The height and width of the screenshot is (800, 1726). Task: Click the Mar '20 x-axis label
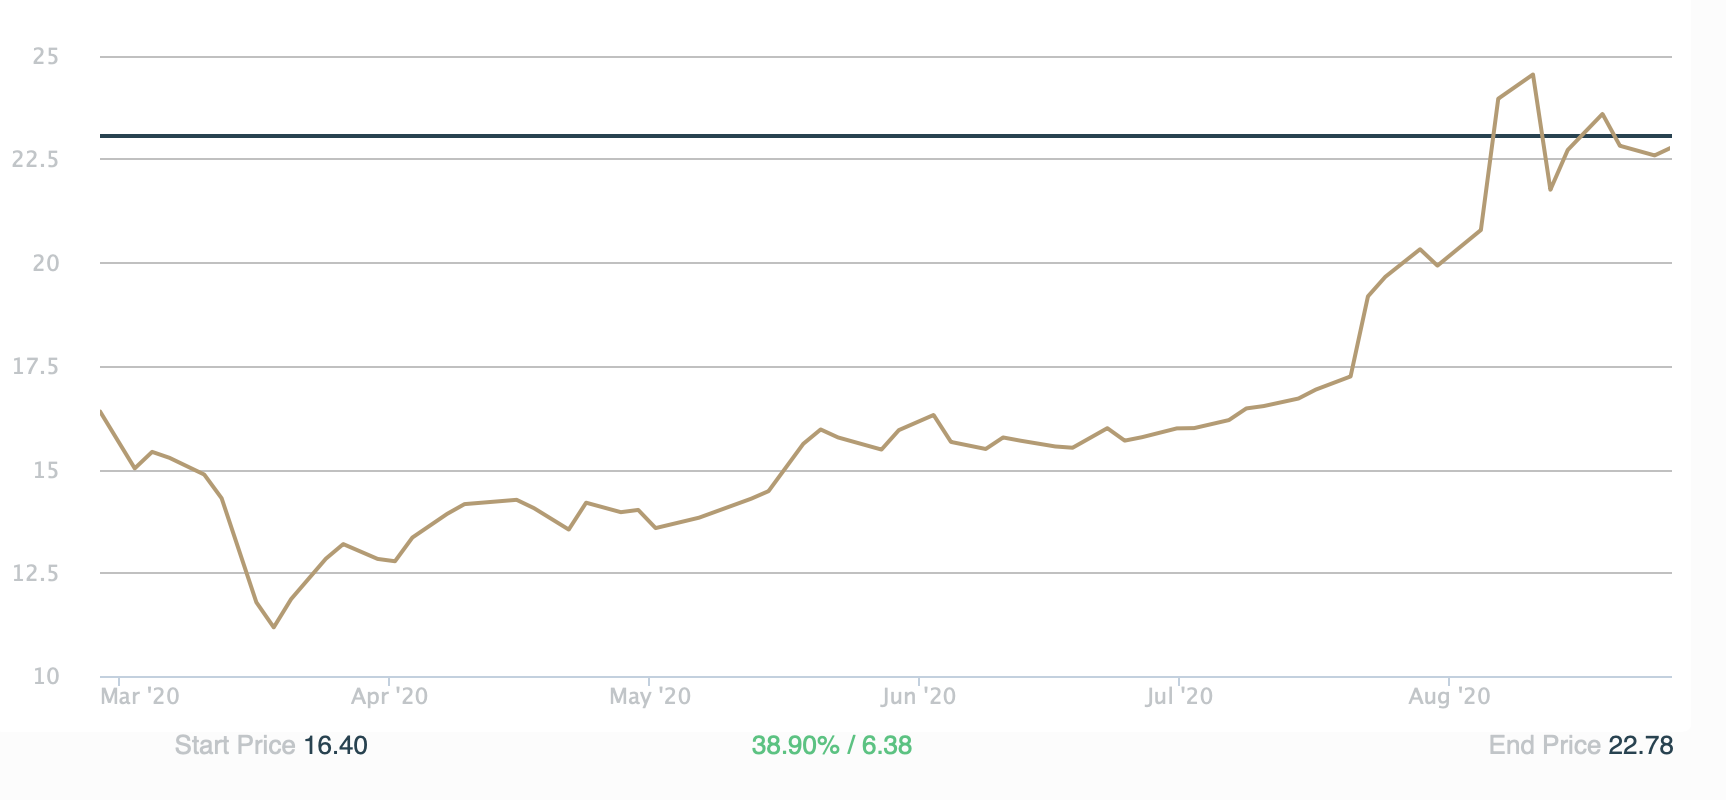tap(140, 696)
